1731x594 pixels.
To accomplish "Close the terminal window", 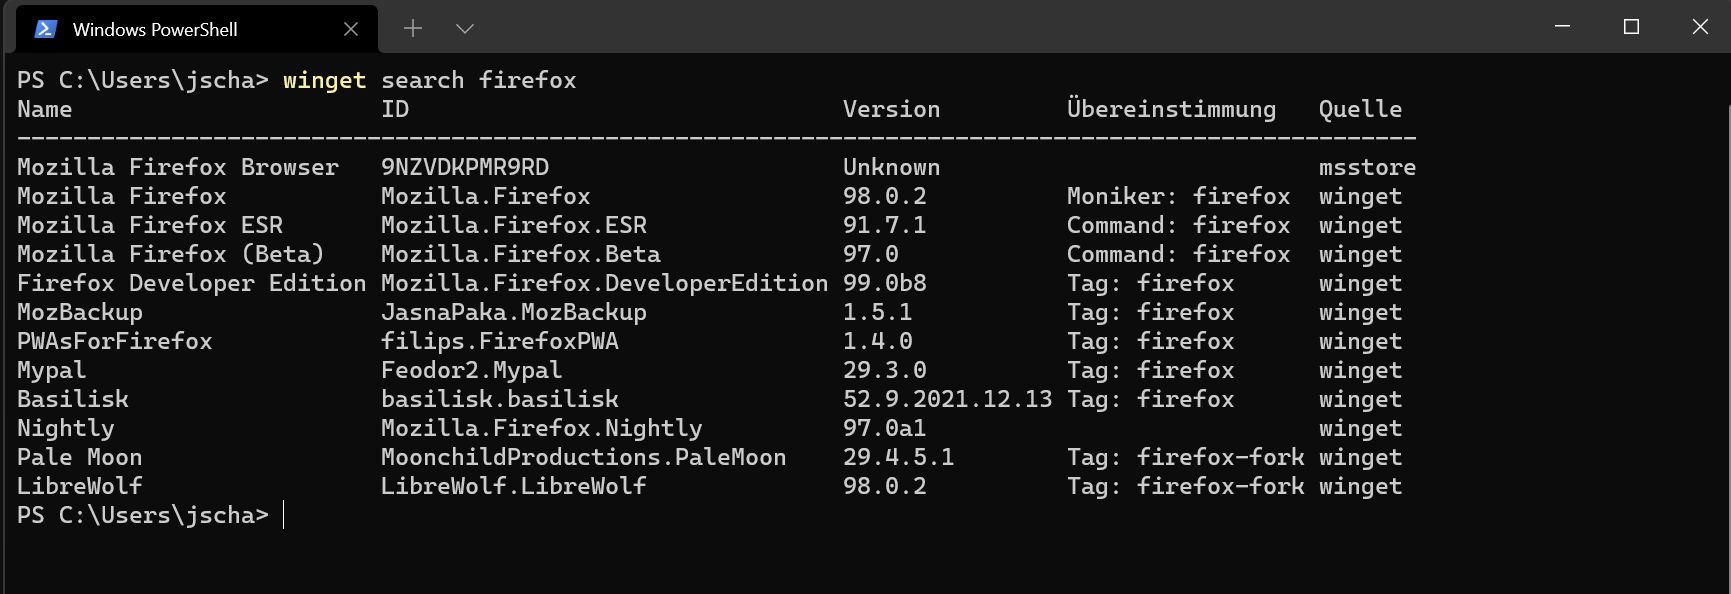I will 1699,27.
